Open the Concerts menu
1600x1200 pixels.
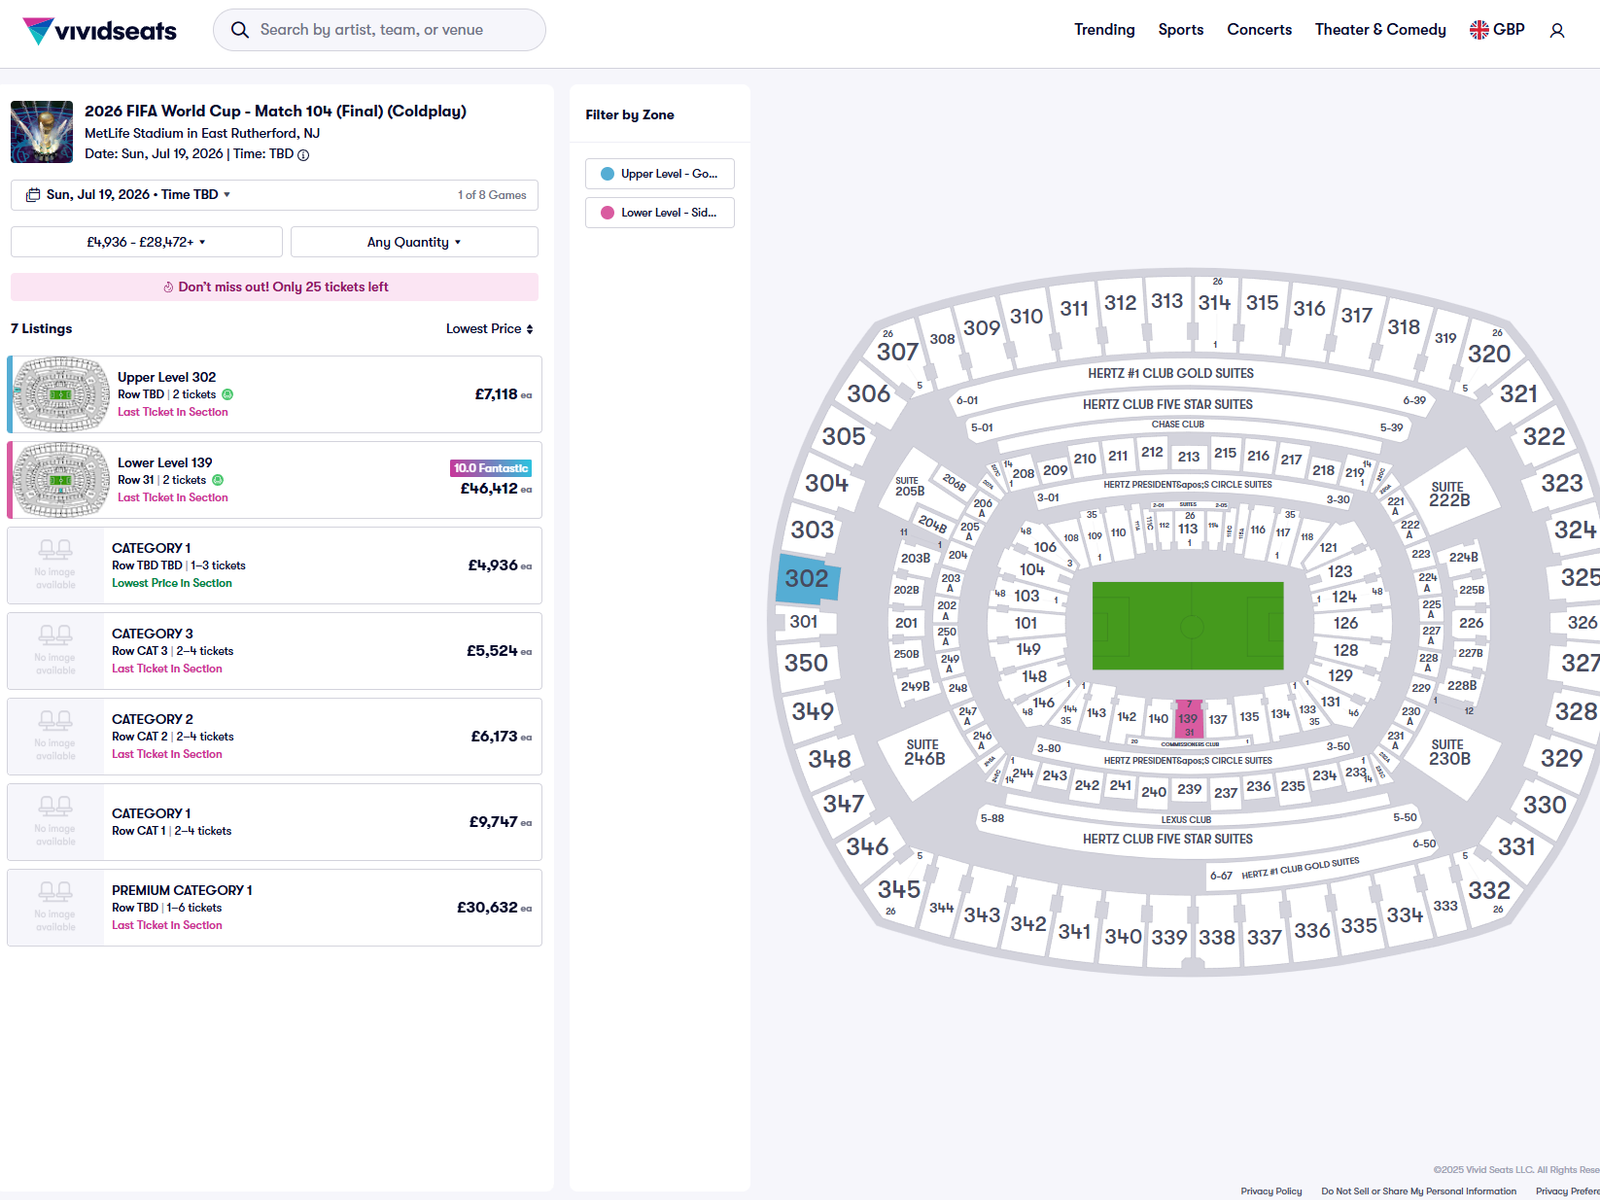coord(1259,29)
